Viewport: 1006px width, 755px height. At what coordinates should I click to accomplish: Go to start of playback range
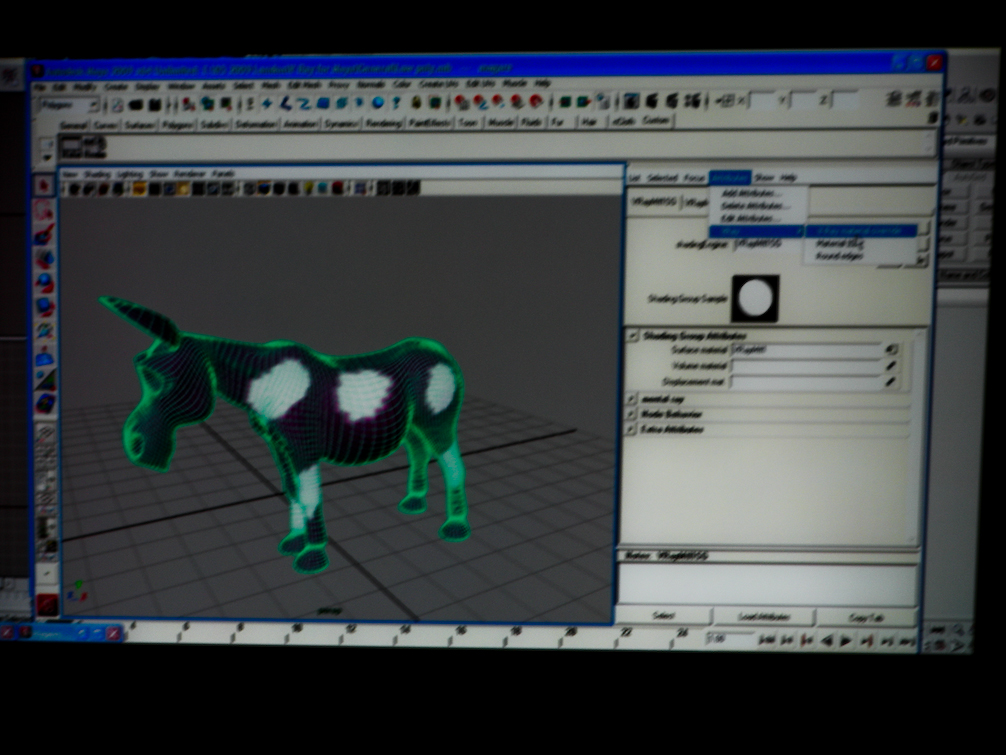pyautogui.click(x=766, y=640)
